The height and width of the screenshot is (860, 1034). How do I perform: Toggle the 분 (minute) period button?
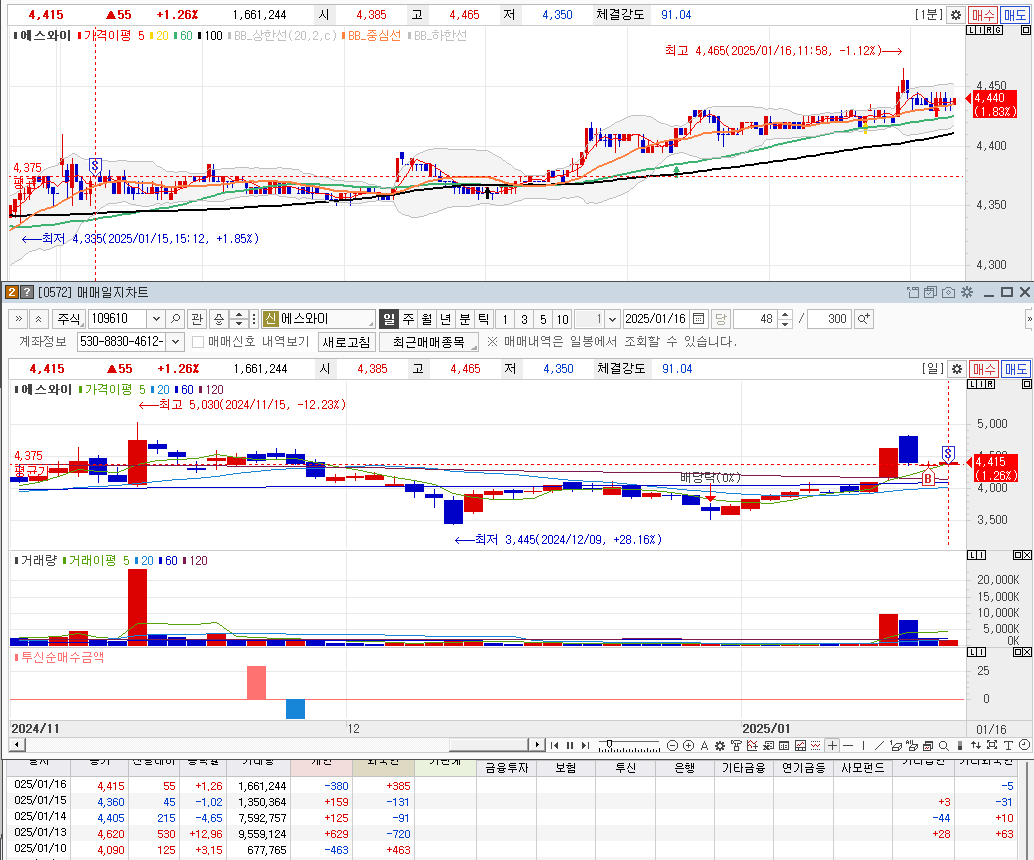(x=464, y=319)
